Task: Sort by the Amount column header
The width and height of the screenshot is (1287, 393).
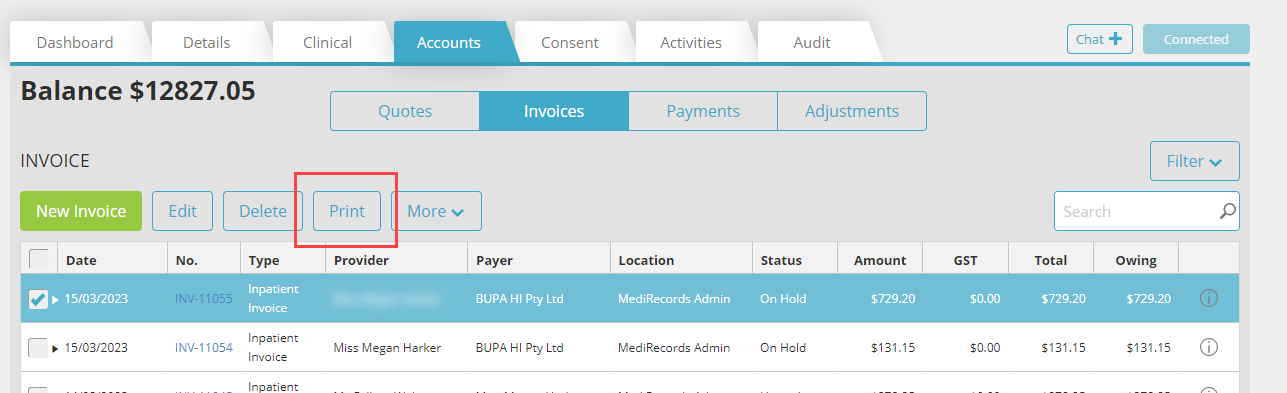Action: point(880,260)
